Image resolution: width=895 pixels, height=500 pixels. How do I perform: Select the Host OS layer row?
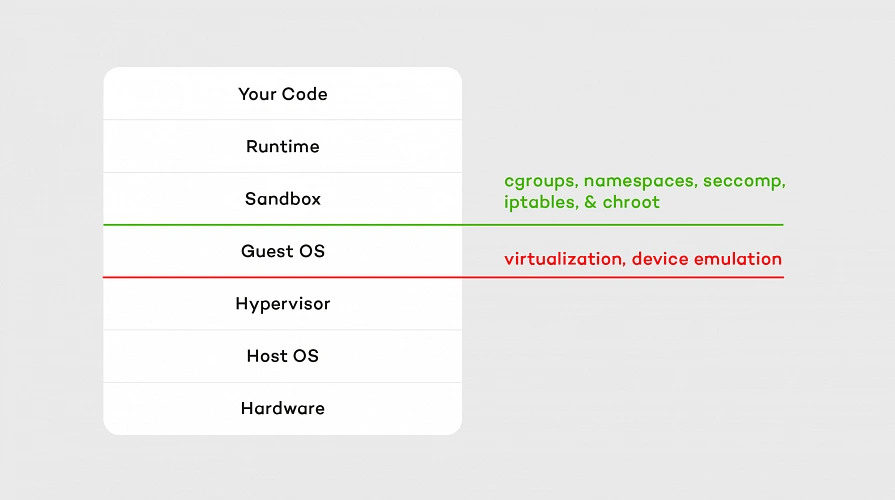[x=283, y=356]
